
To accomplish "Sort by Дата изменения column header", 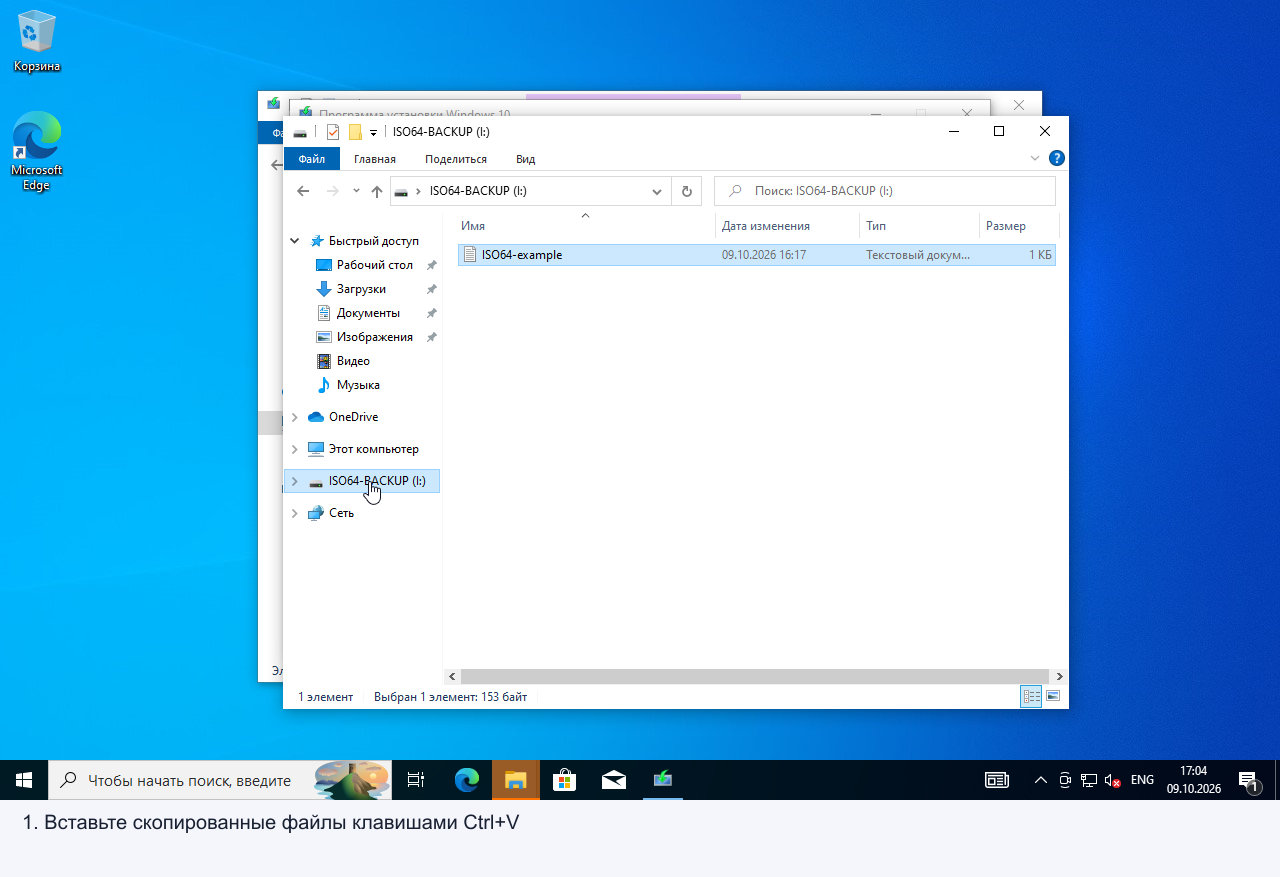I will pyautogui.click(x=787, y=226).
